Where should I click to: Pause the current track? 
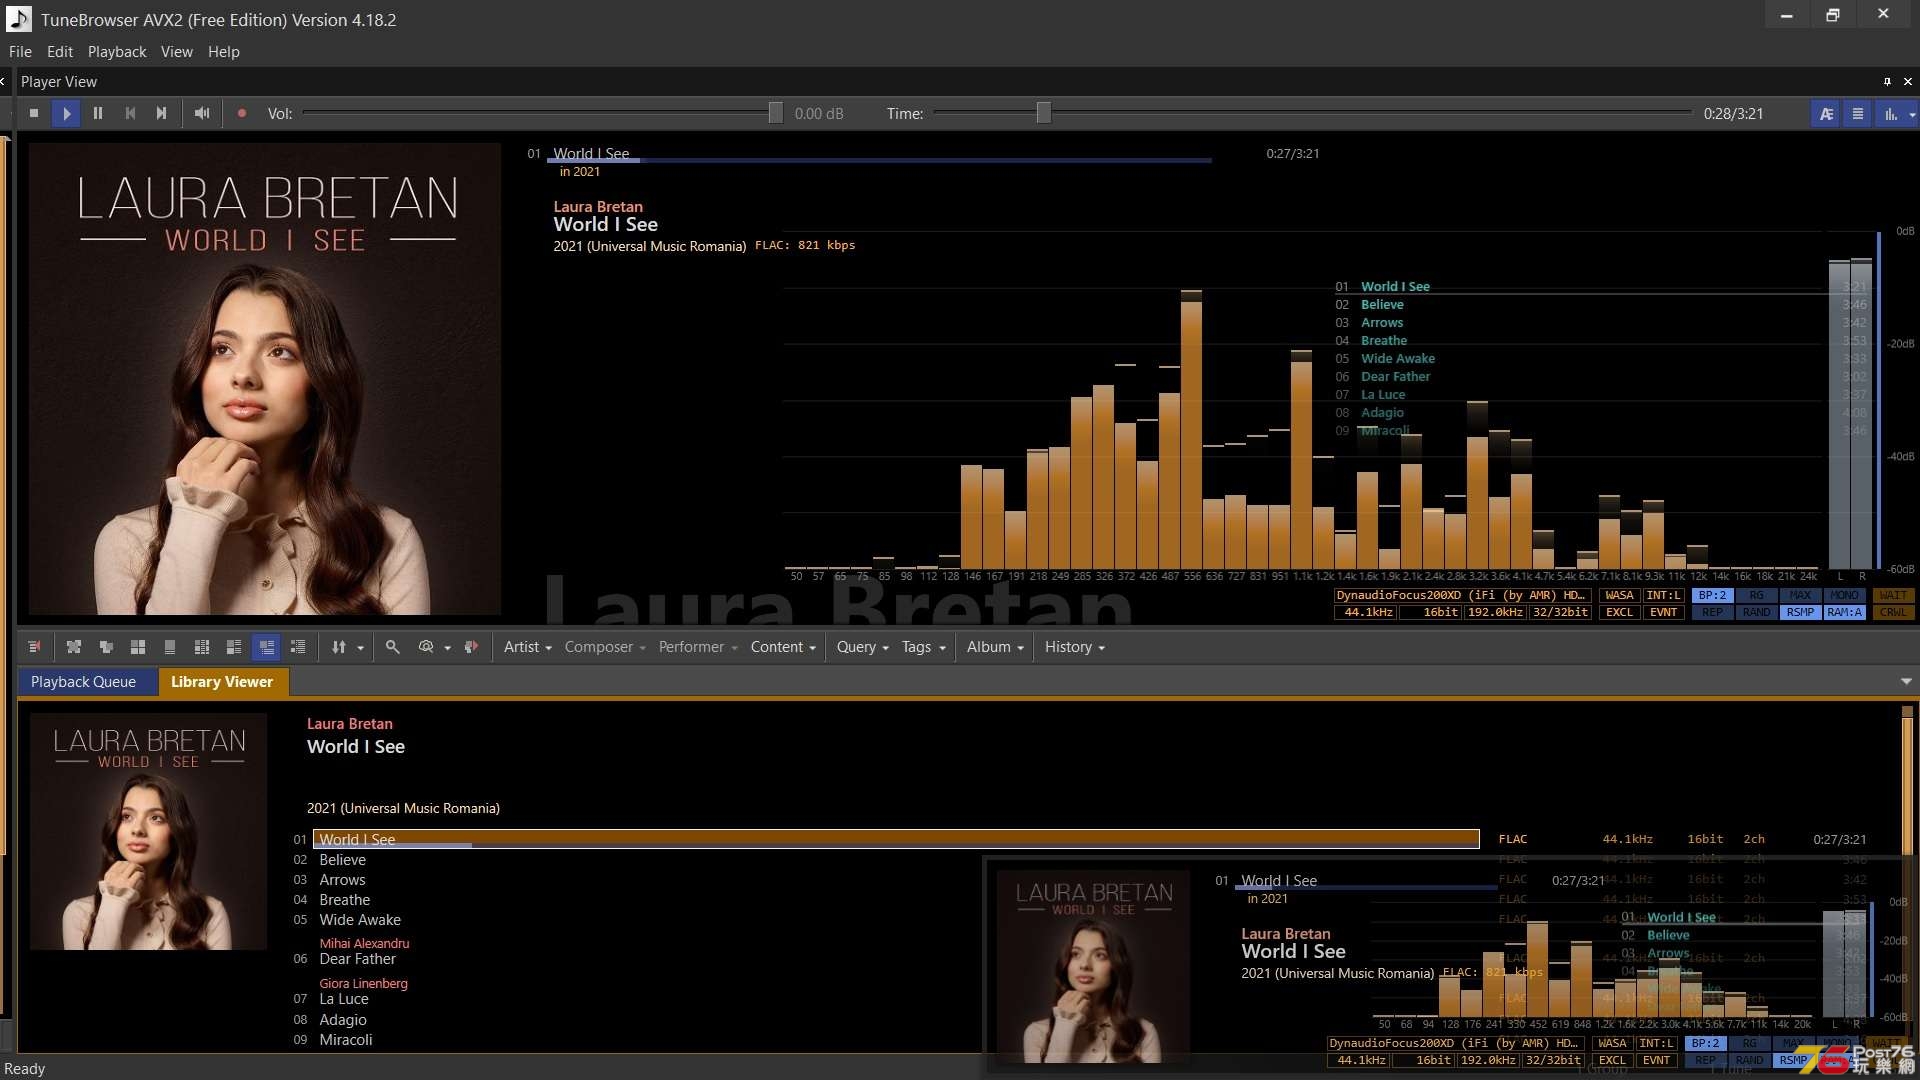pyautogui.click(x=98, y=113)
